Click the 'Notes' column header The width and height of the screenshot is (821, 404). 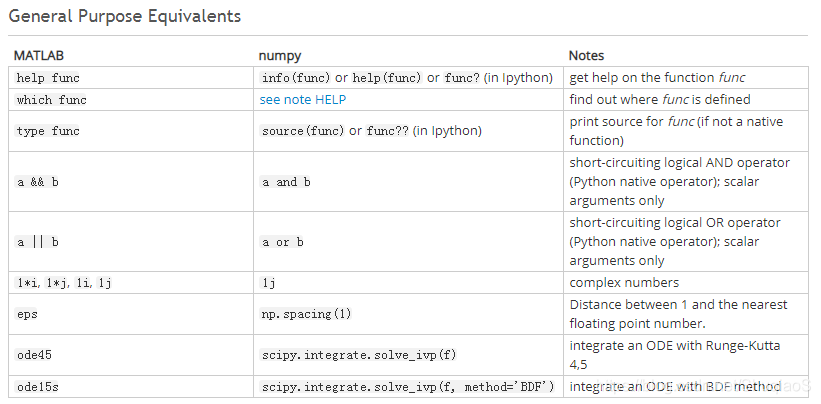[x=586, y=55]
